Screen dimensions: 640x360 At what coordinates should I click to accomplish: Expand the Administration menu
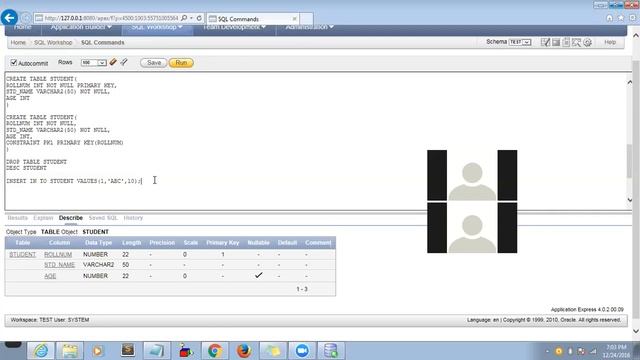click(x=309, y=28)
